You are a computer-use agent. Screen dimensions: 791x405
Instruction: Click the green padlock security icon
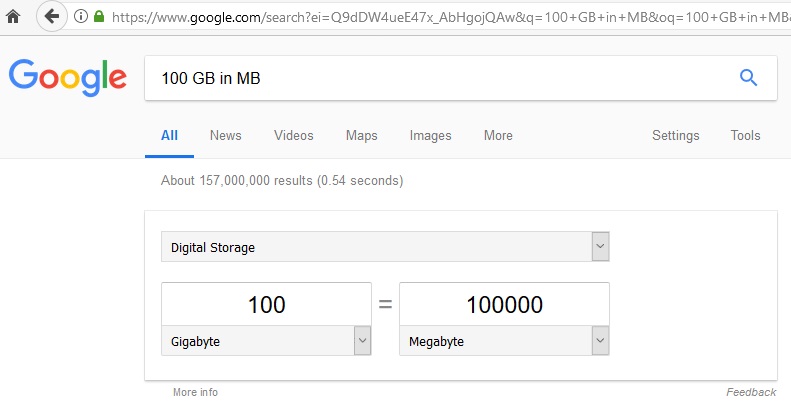pos(99,16)
